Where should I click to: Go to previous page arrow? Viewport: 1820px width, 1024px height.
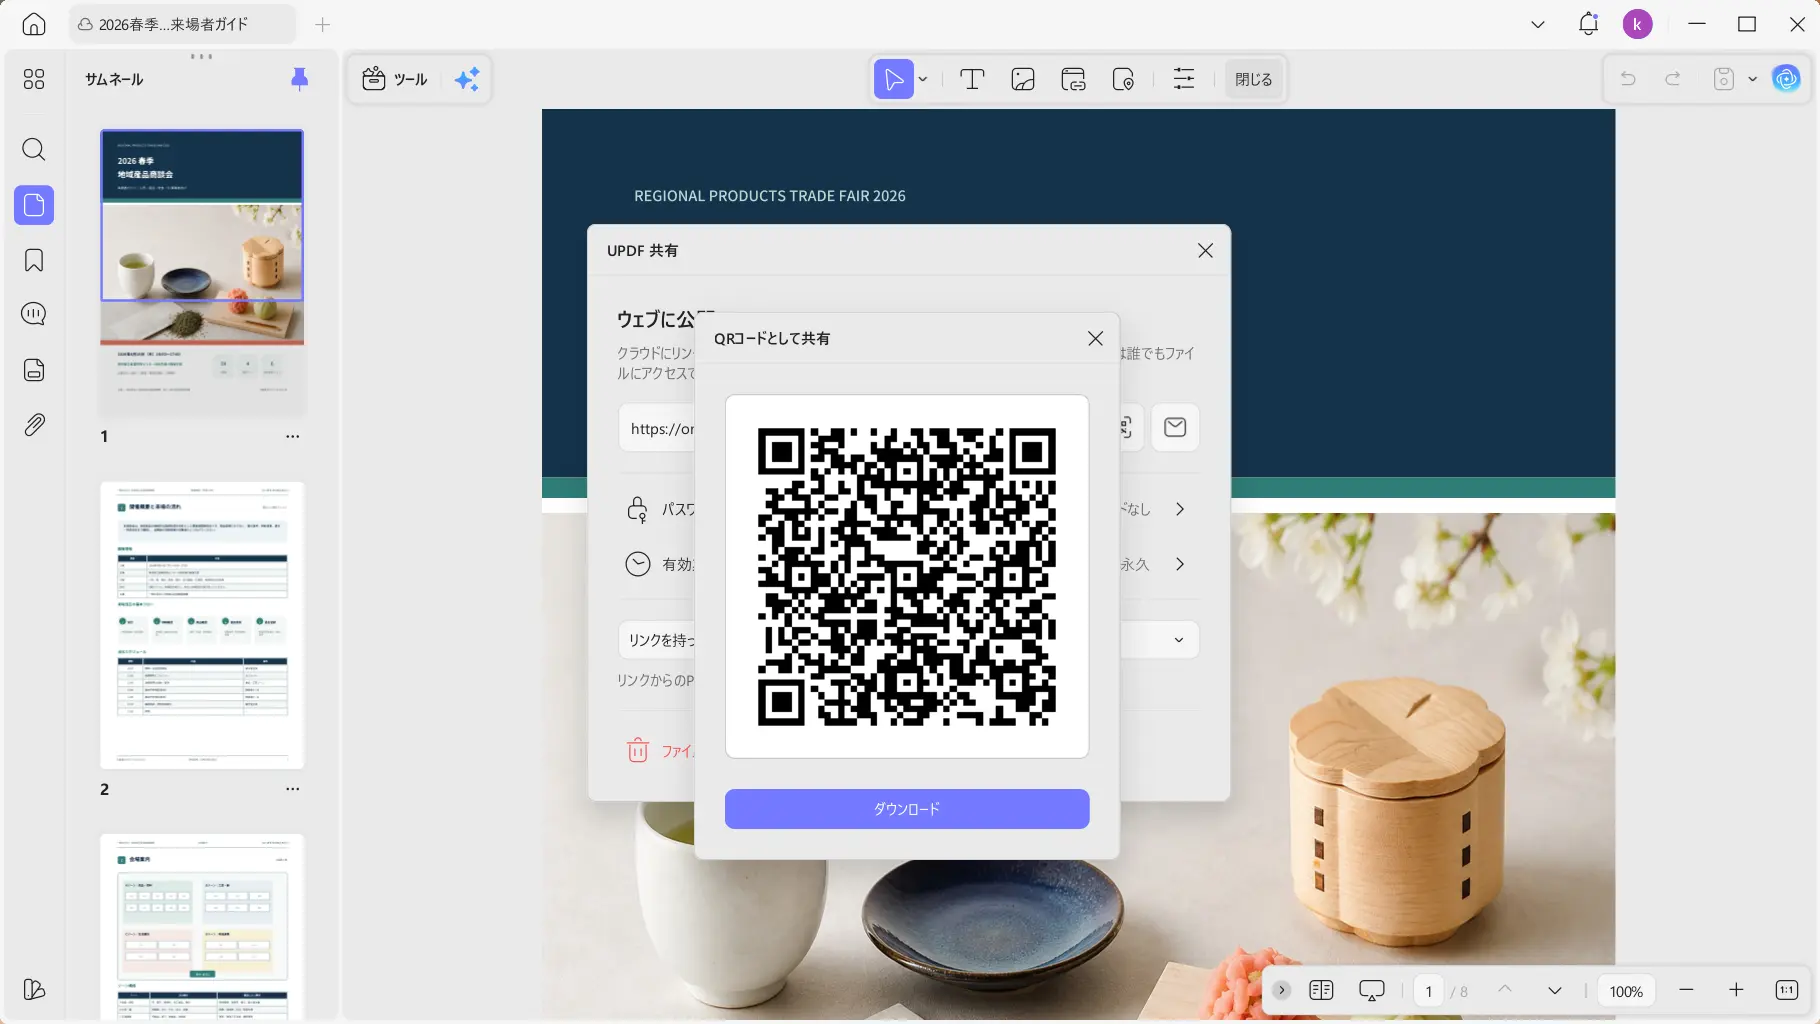pyautogui.click(x=1505, y=990)
